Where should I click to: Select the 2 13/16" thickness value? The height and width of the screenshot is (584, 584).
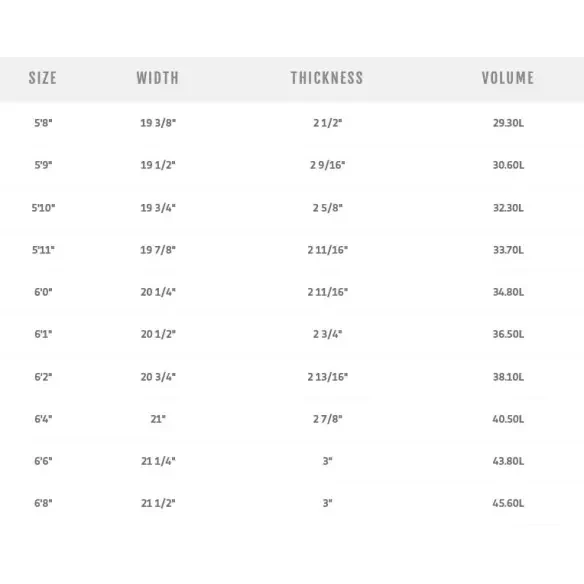click(327, 377)
